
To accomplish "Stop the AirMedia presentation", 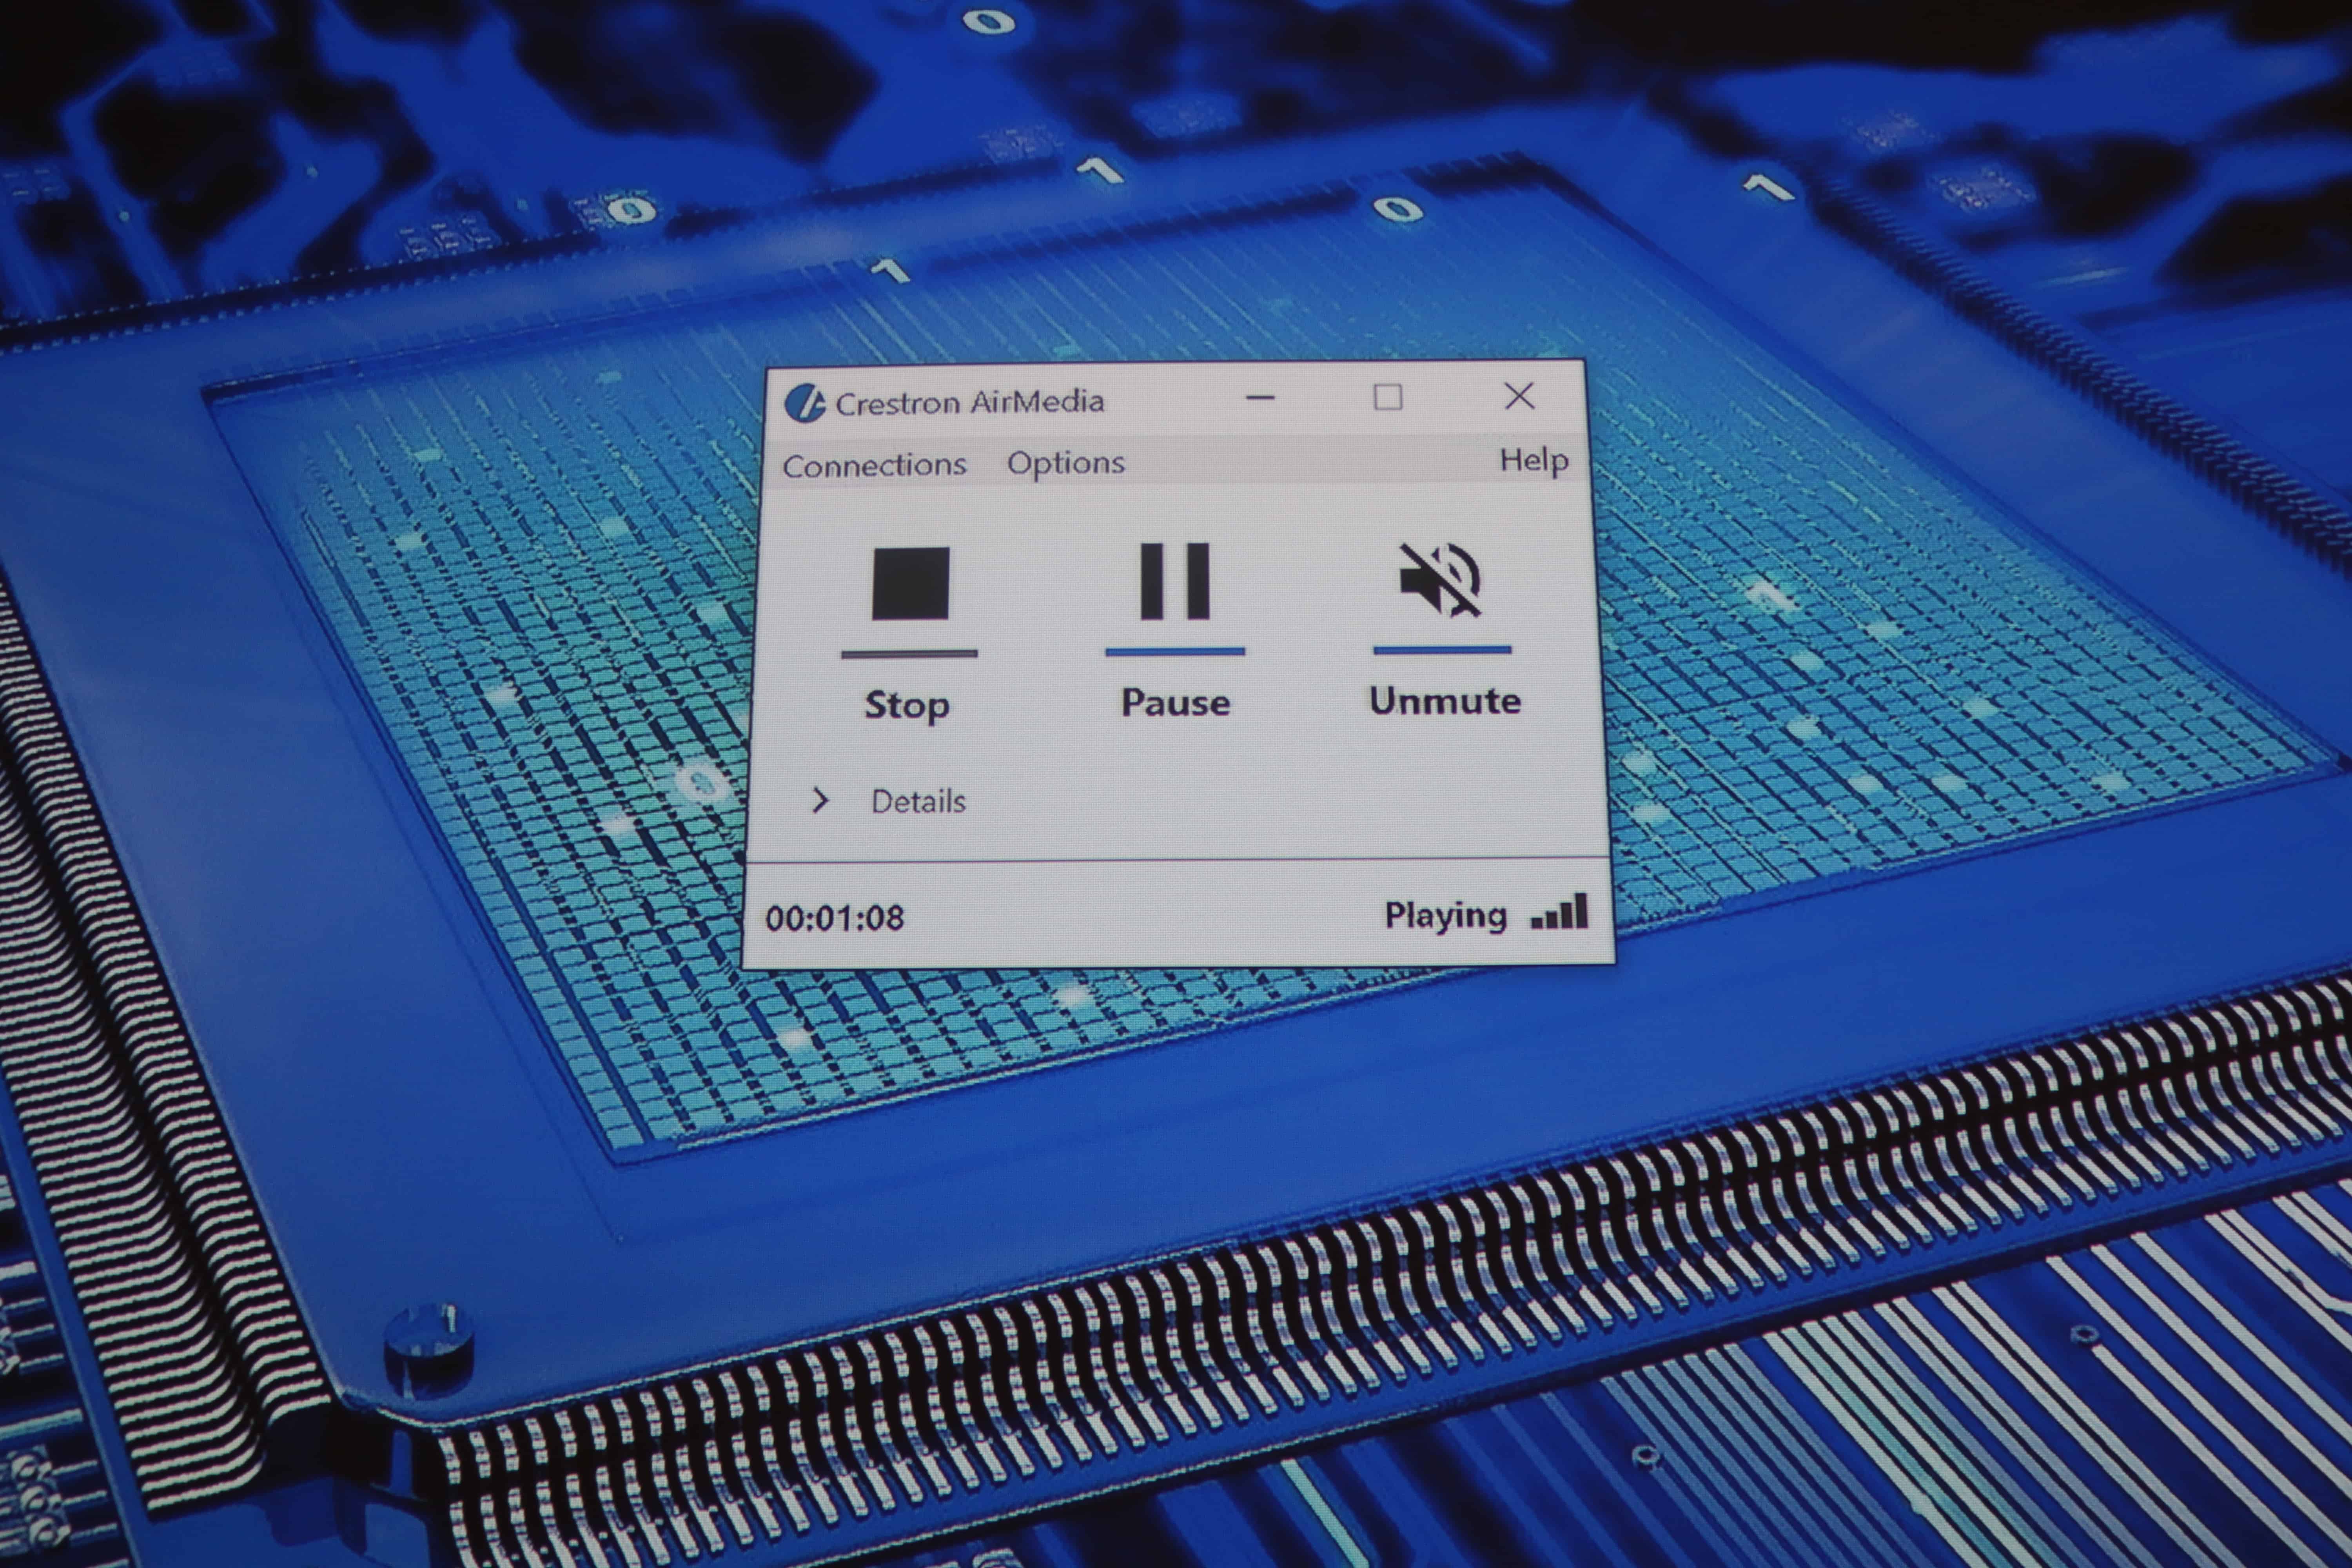I will [x=909, y=584].
